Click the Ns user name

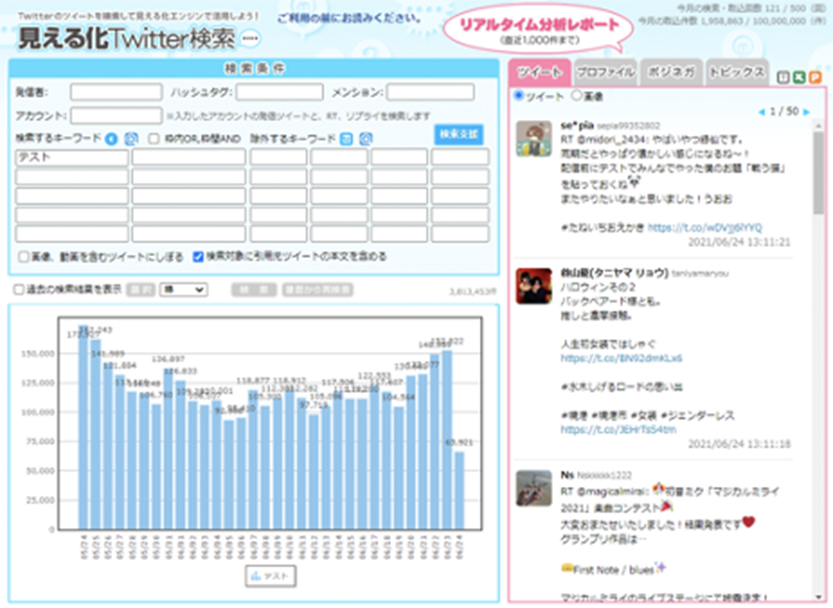point(567,475)
